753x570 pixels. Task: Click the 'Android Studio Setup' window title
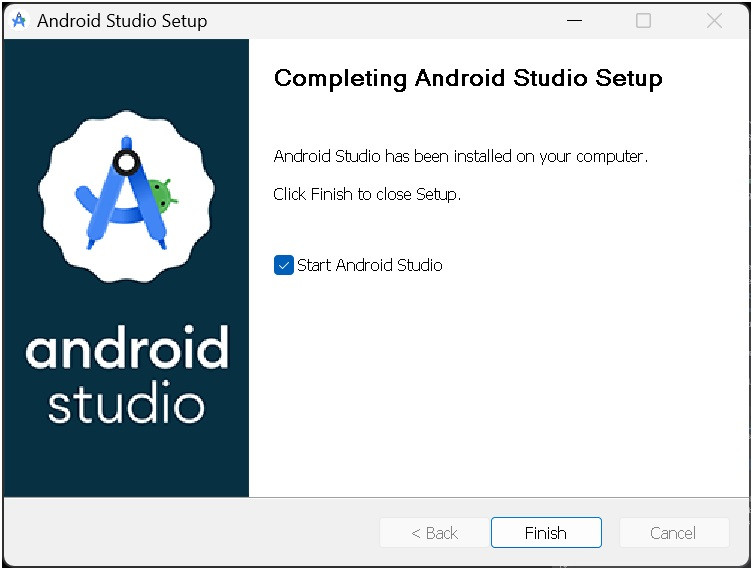(x=122, y=21)
